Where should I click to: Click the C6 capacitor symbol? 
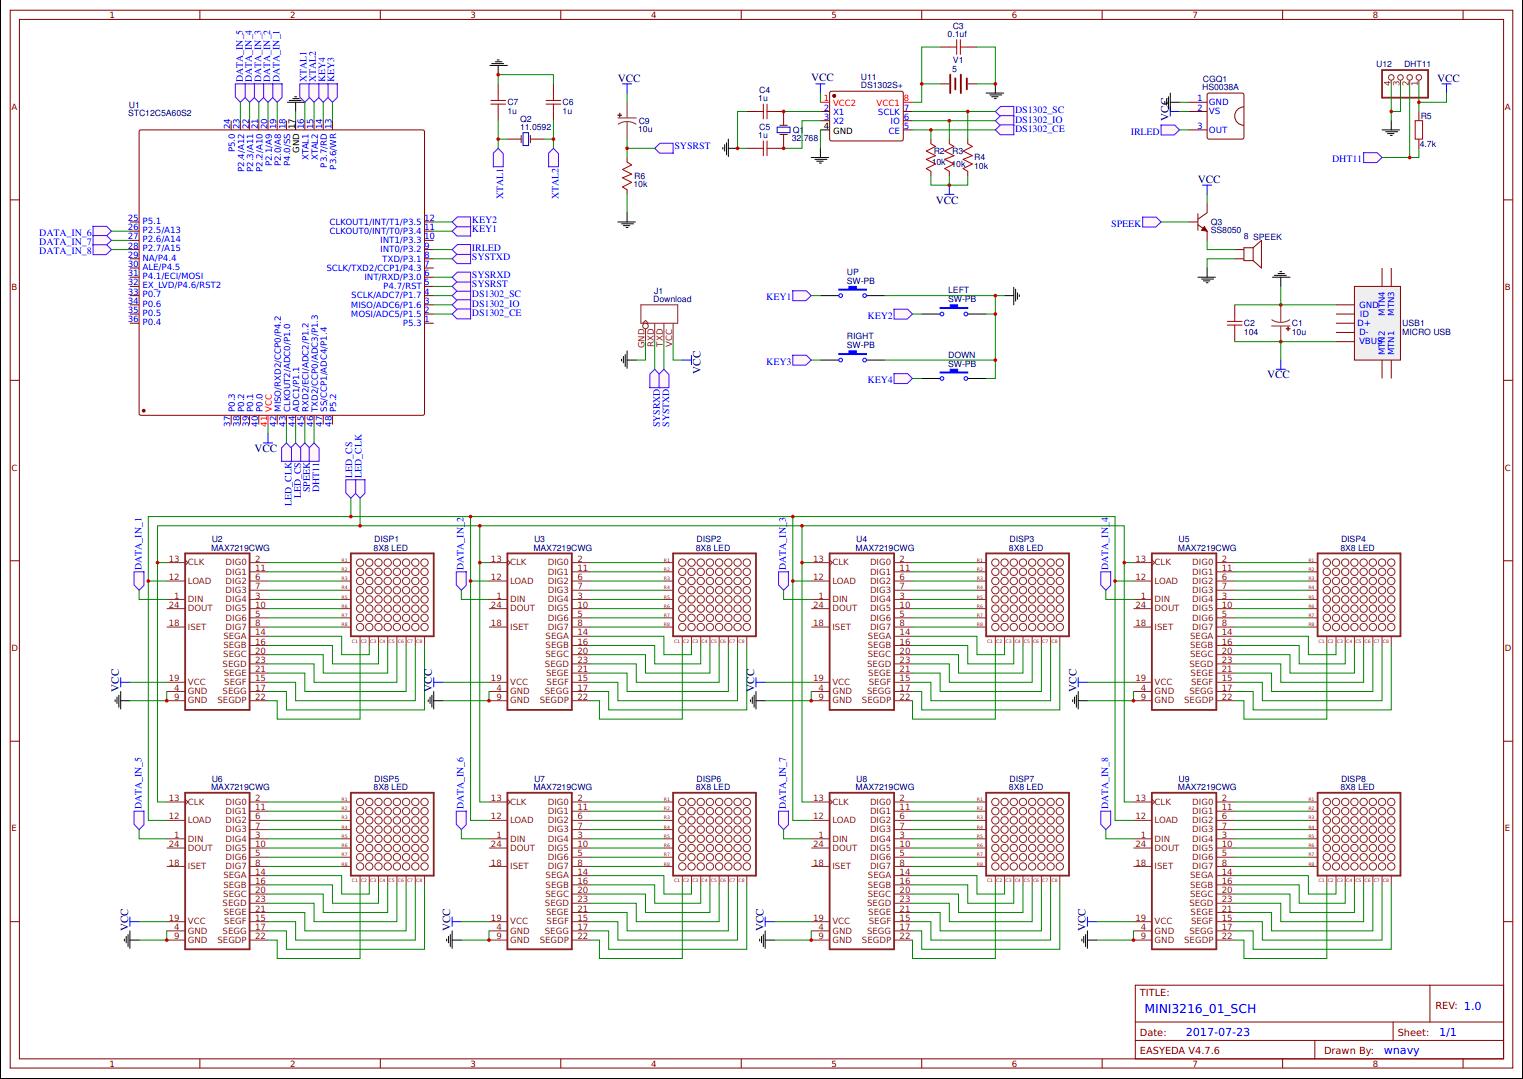[x=553, y=102]
